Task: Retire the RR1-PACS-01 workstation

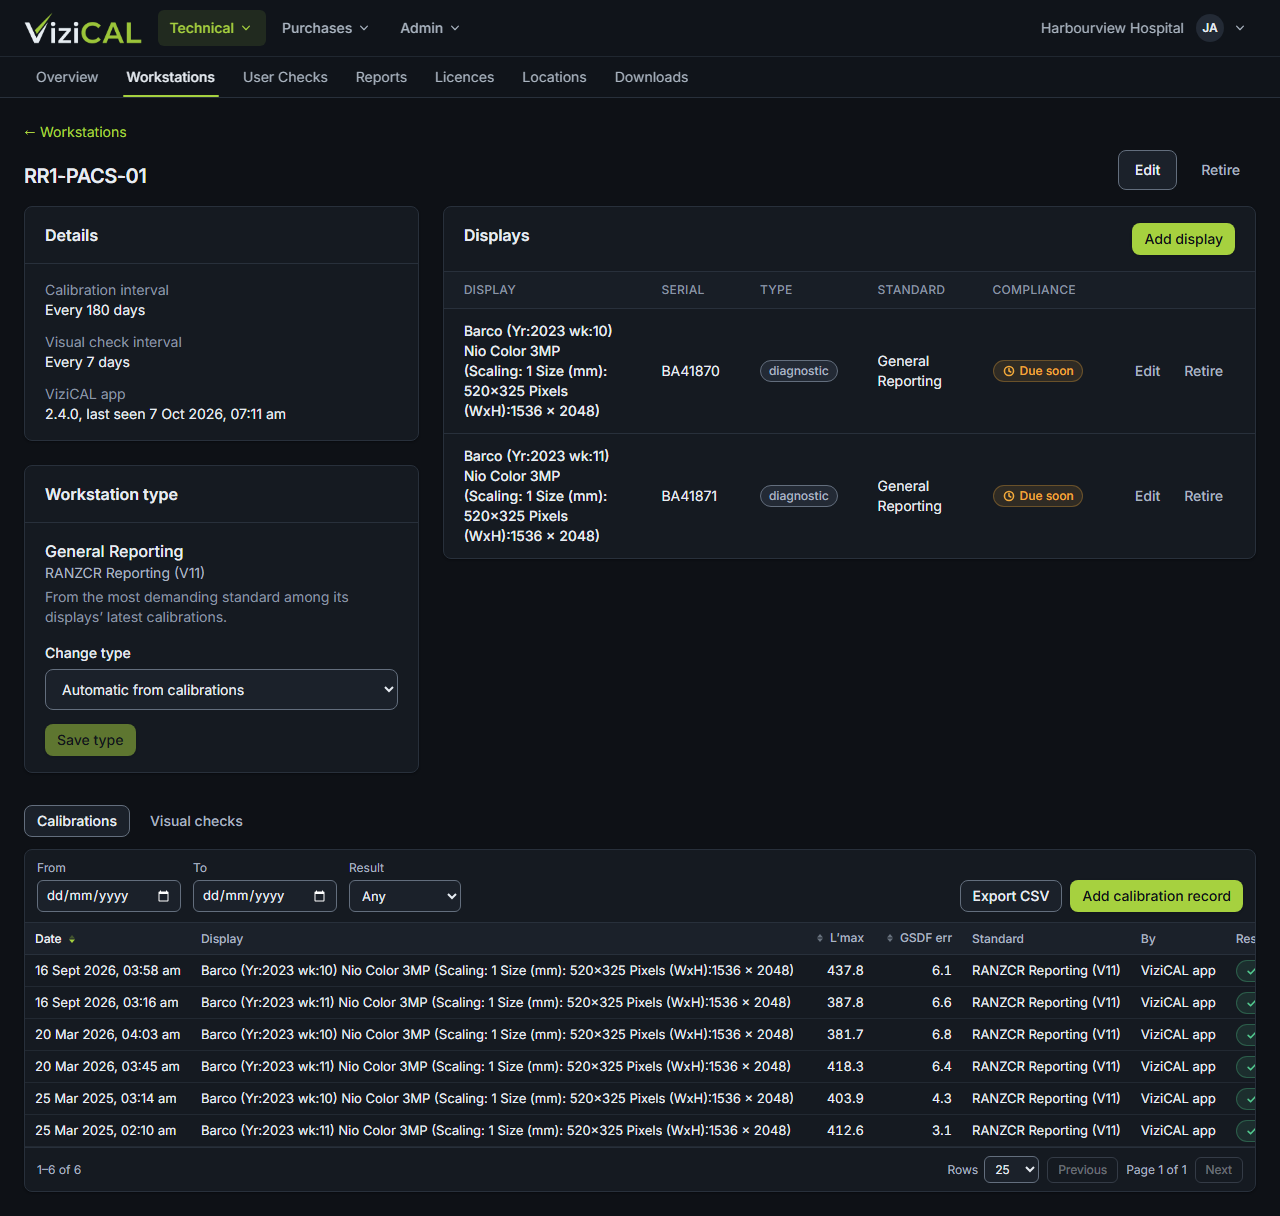Action: click(1220, 170)
